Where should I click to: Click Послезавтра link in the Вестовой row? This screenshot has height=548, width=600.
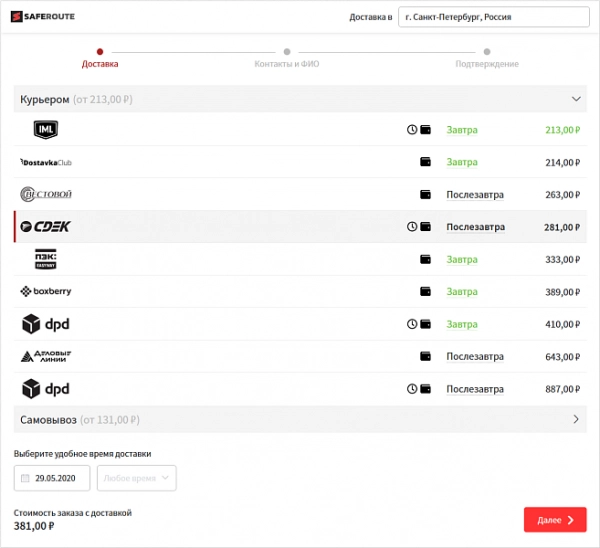click(475, 195)
